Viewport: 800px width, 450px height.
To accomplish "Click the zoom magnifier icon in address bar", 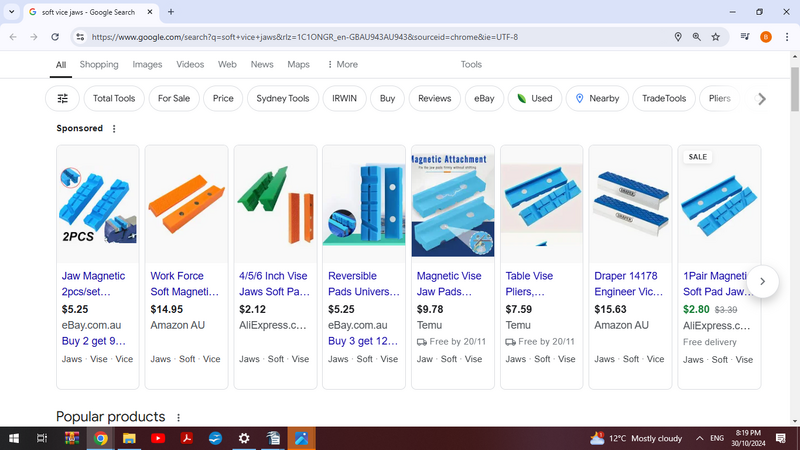I will click(696, 37).
